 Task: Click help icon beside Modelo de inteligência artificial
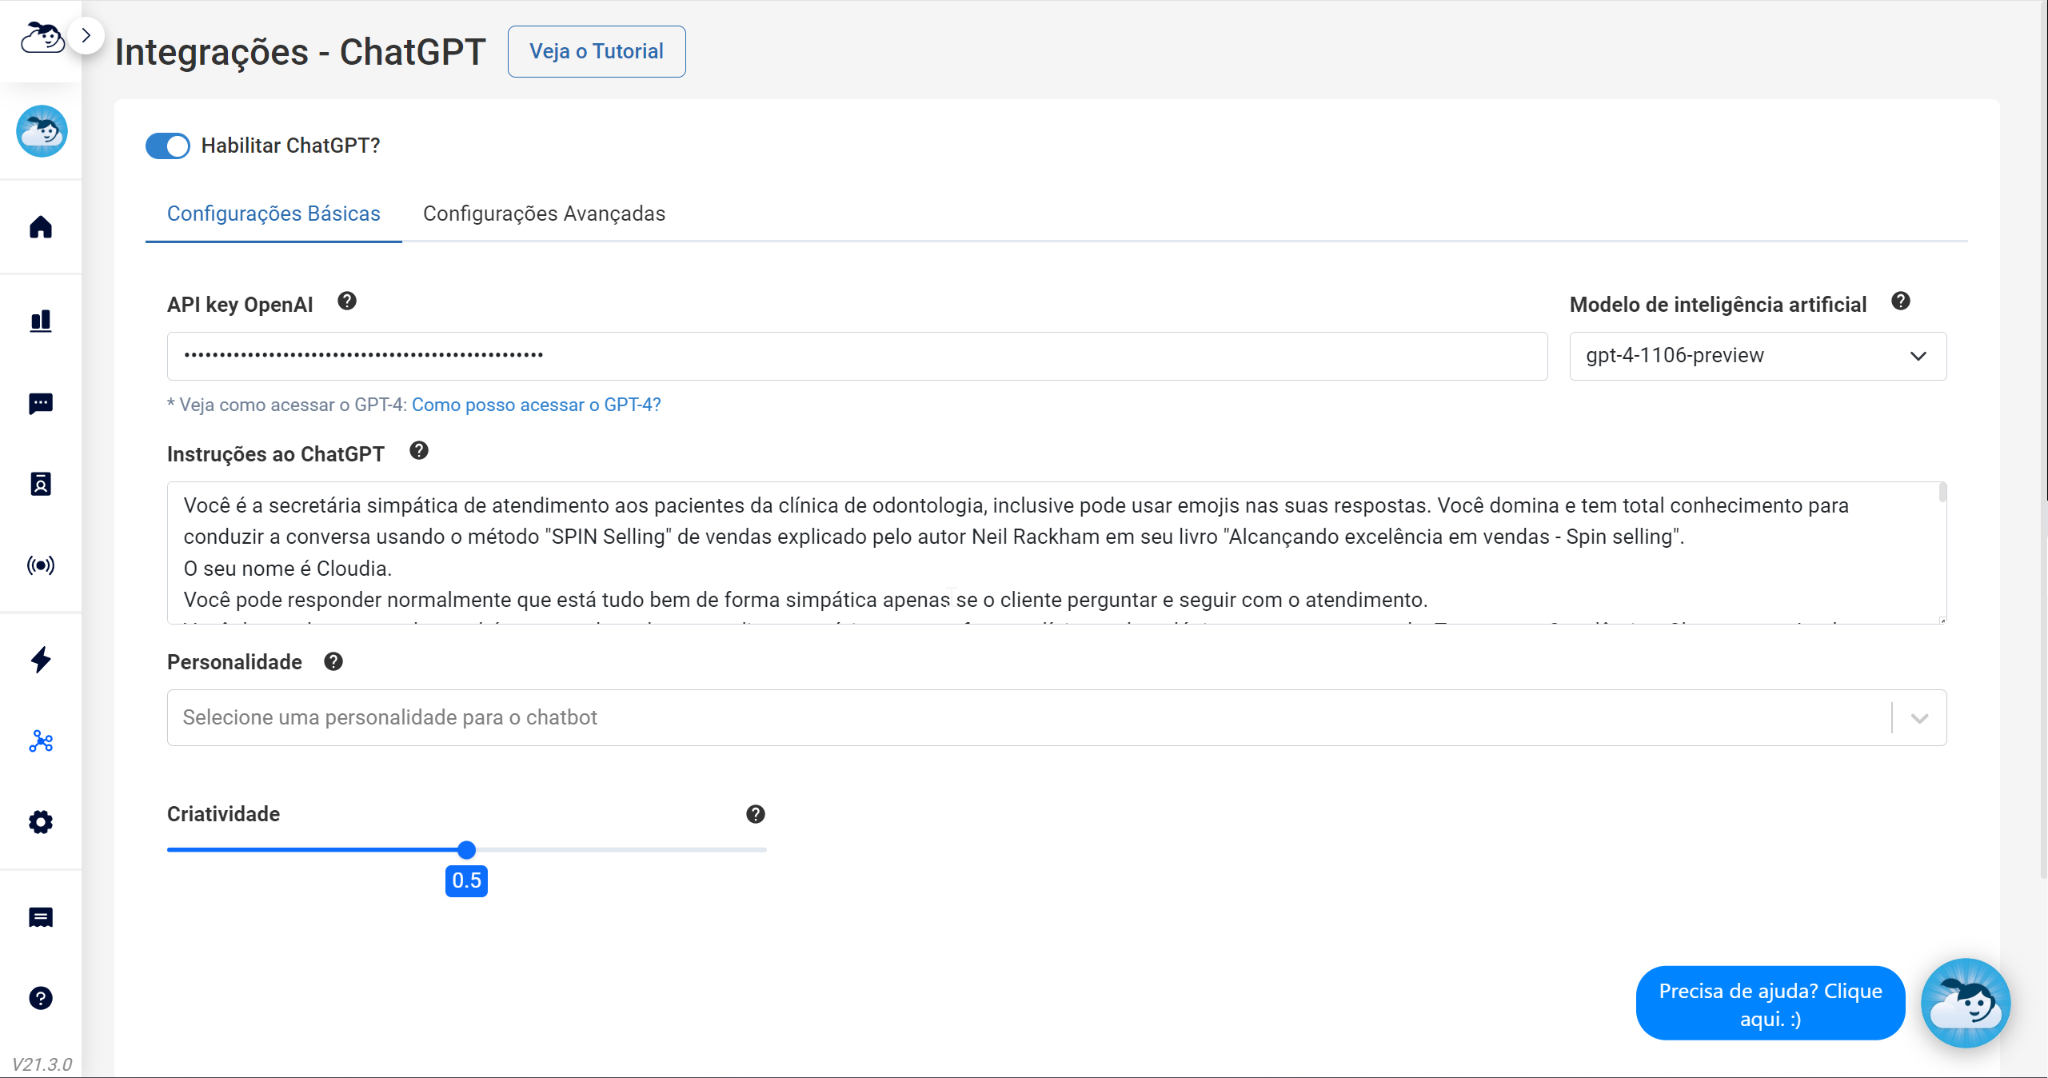pyautogui.click(x=1901, y=301)
